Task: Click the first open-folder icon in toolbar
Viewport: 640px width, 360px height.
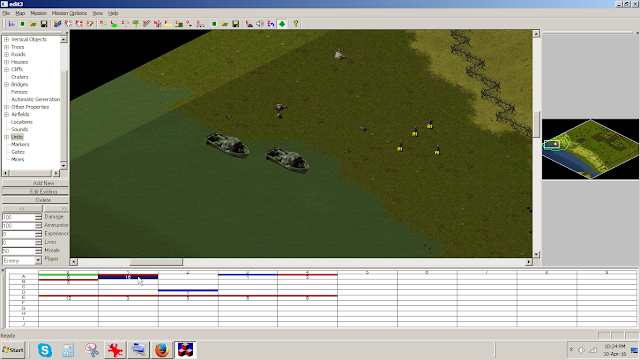Action: point(33,24)
